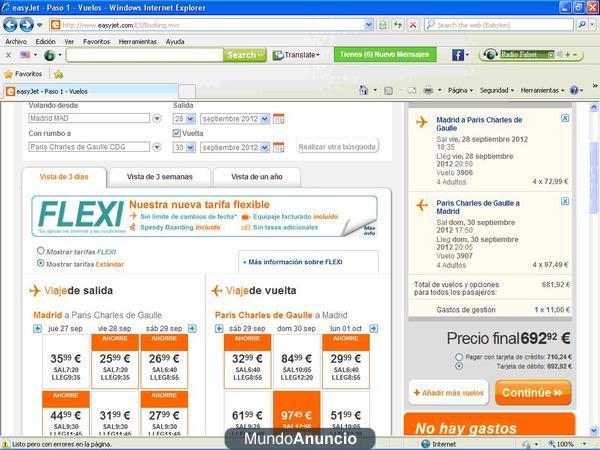Click the Print icon in command bar
This screenshot has height=450, width=600.
point(428,91)
